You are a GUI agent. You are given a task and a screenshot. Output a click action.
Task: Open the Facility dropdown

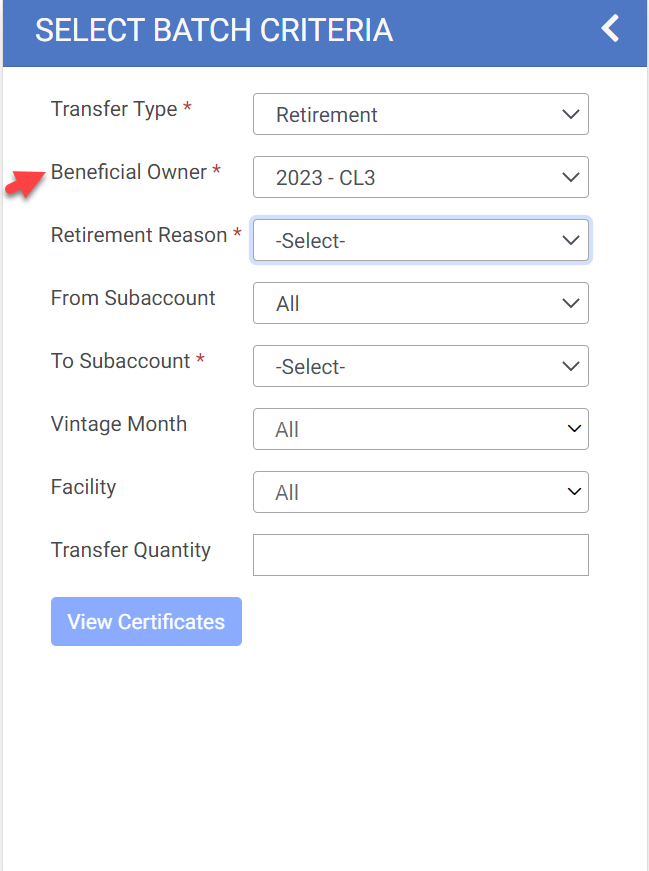pyautogui.click(x=420, y=492)
